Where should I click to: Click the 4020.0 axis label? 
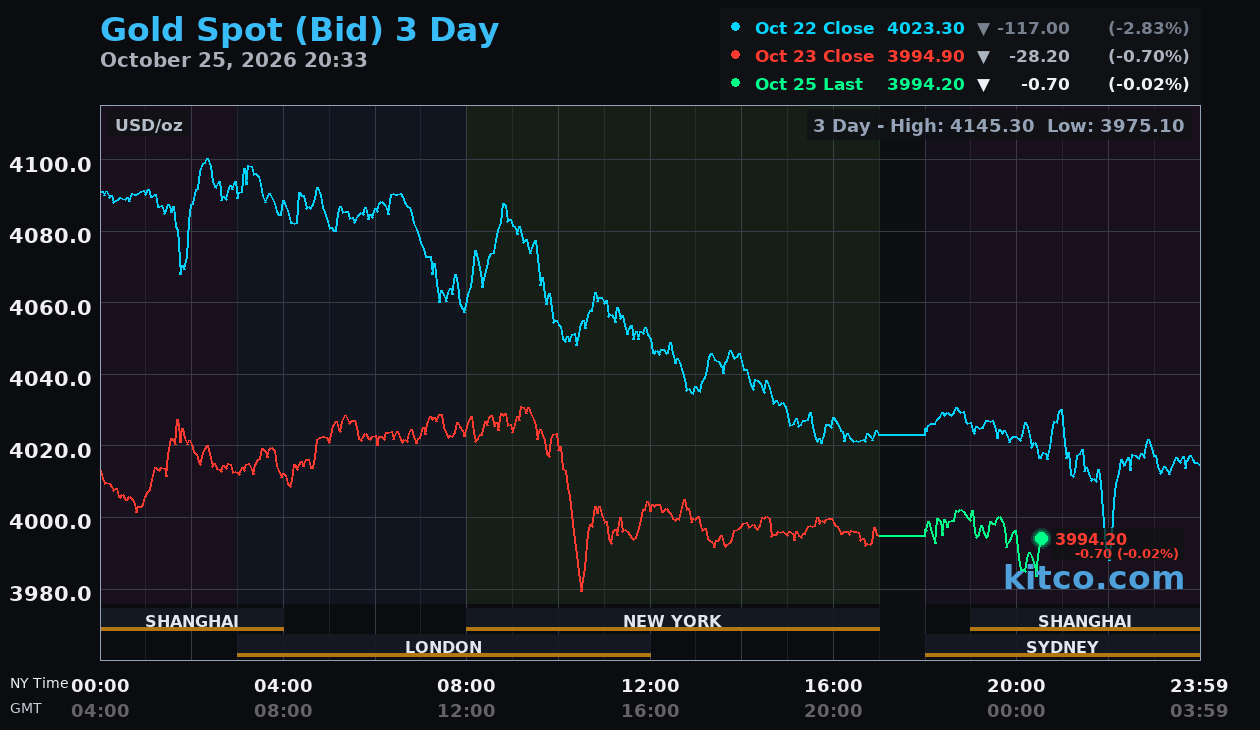tap(50, 449)
